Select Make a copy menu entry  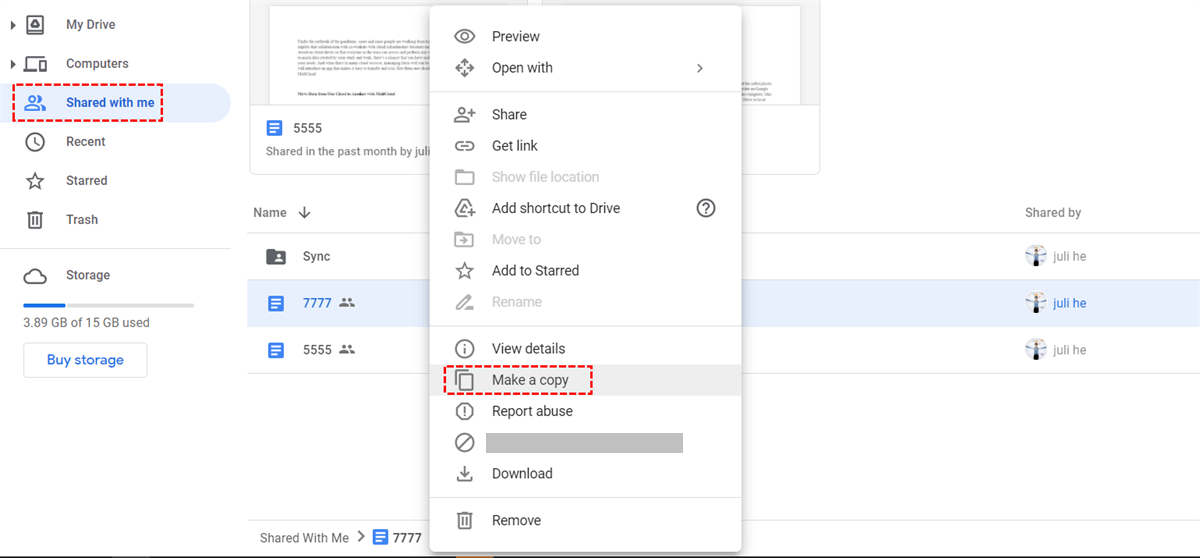click(x=530, y=380)
